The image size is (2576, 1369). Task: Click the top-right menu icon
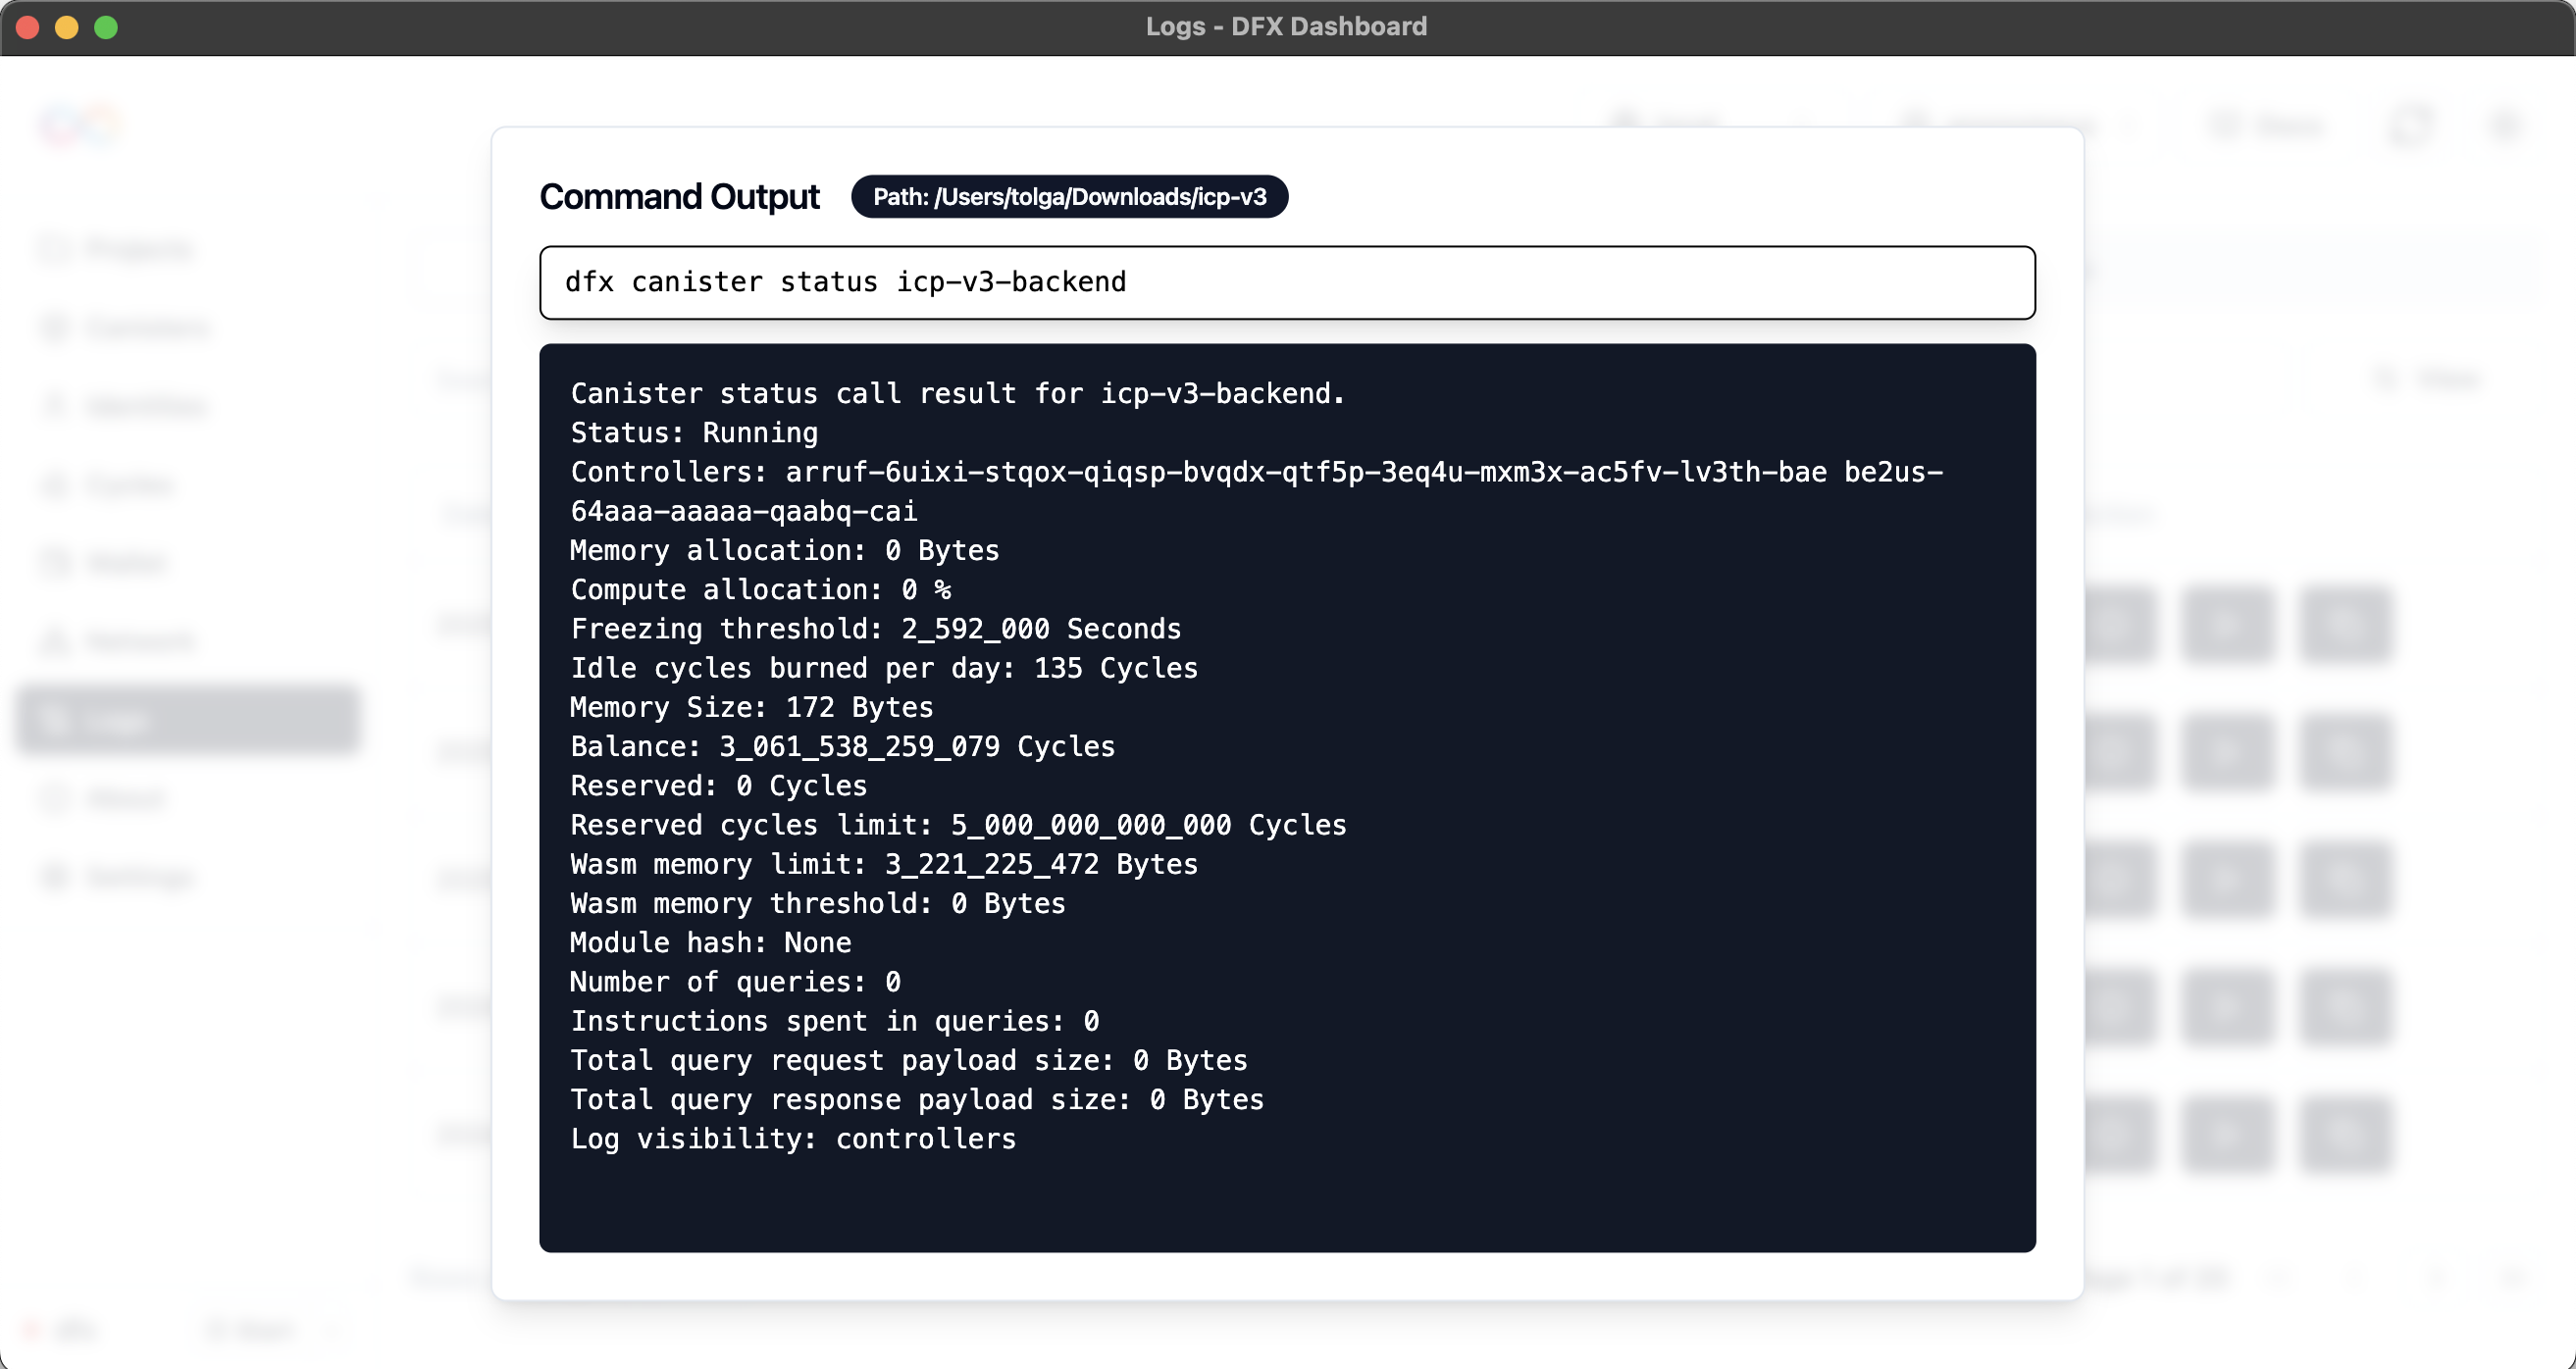click(2505, 125)
